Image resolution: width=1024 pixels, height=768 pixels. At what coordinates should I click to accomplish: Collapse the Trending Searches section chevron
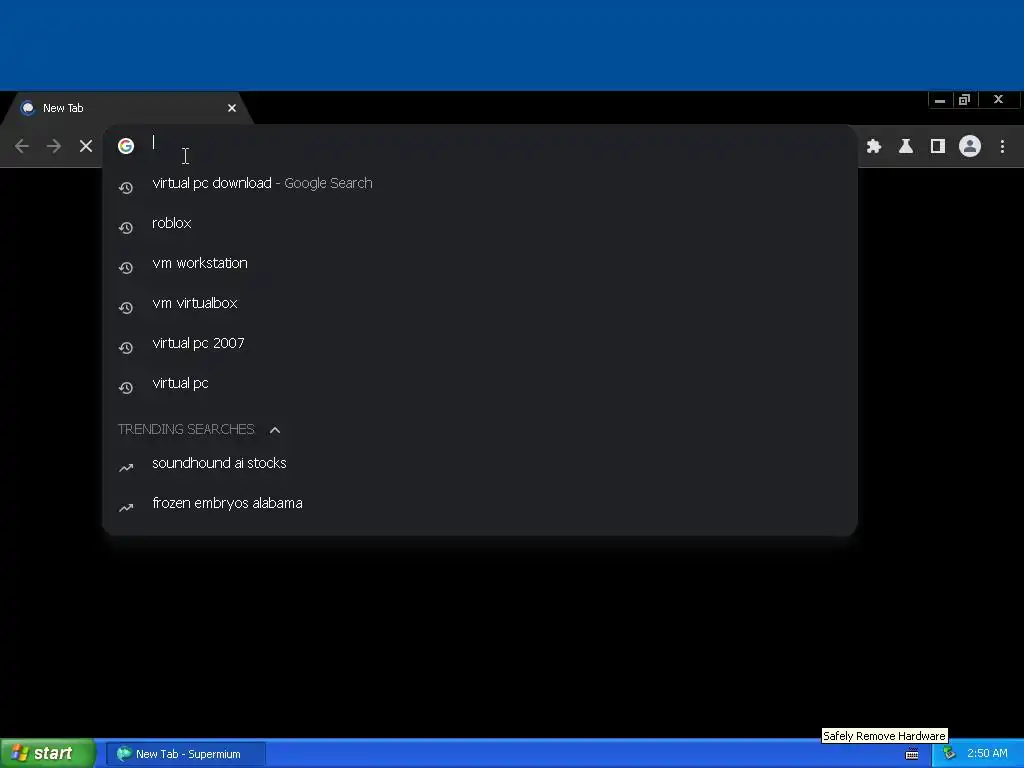[x=275, y=430]
